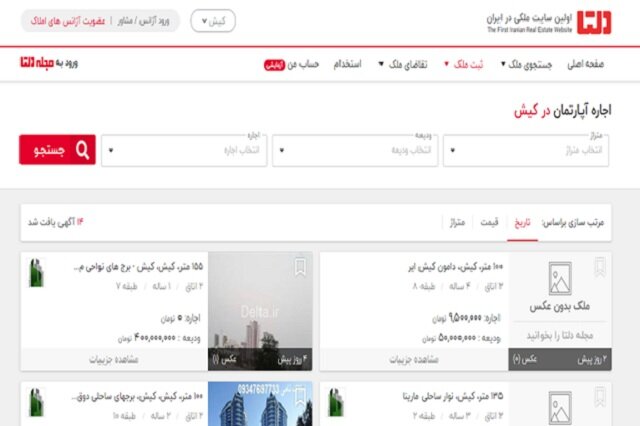View details of دامون کیش ایر listing

click(x=414, y=359)
